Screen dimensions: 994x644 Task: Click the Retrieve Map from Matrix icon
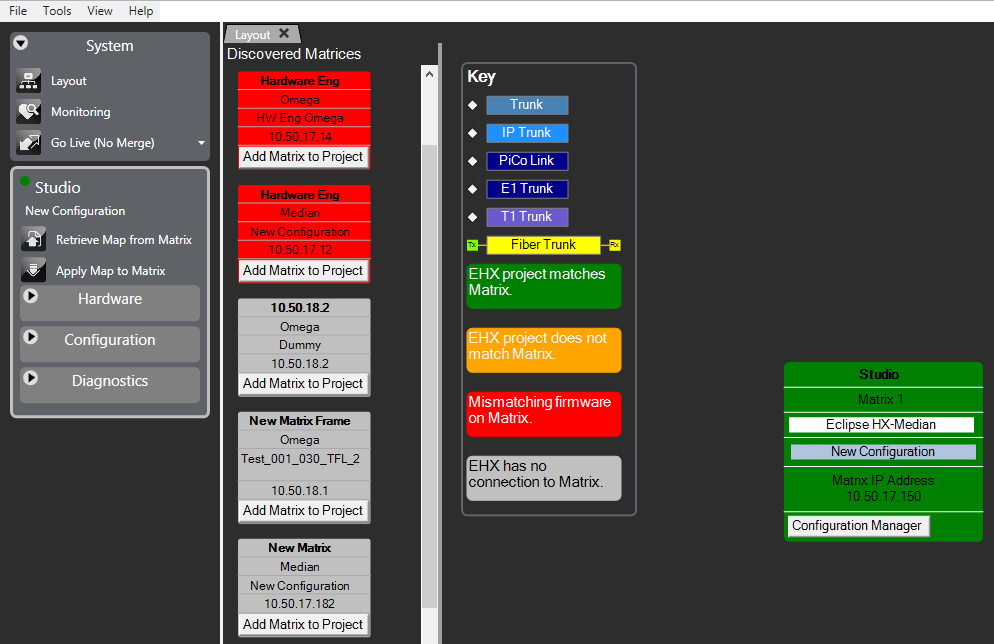coord(34,240)
